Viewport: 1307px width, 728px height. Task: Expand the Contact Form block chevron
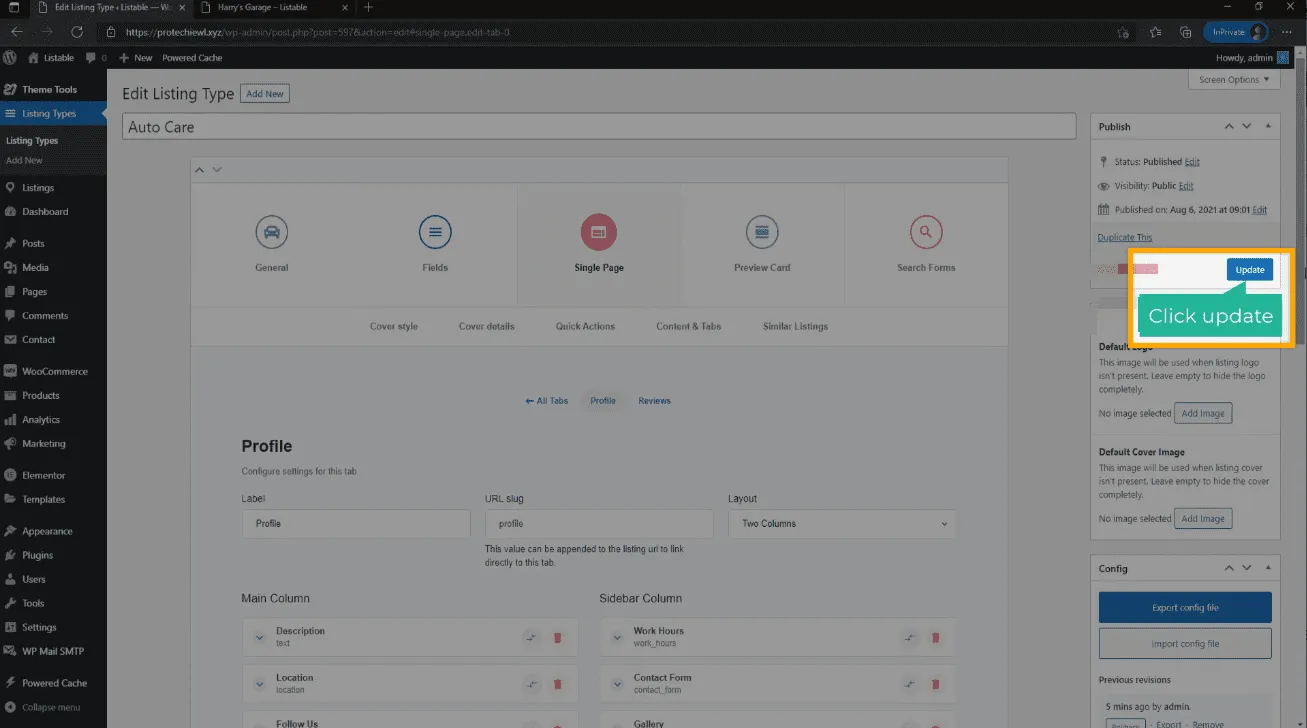click(617, 684)
